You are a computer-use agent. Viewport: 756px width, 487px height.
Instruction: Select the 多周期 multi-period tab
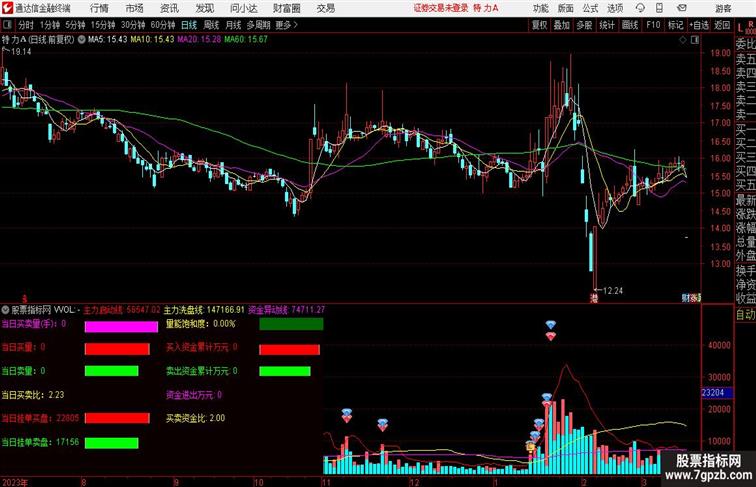(x=258, y=25)
